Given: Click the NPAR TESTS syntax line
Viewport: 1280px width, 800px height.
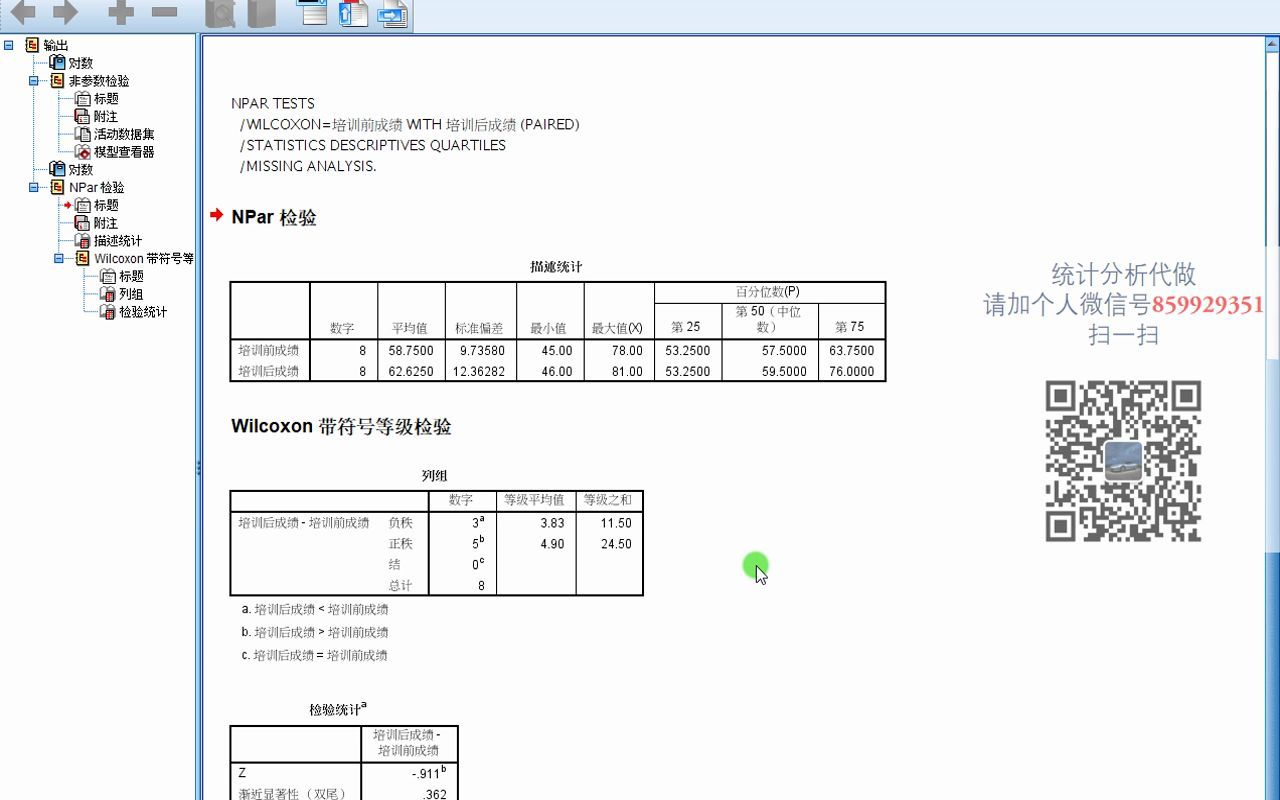Looking at the screenshot, I should pyautogui.click(x=273, y=103).
